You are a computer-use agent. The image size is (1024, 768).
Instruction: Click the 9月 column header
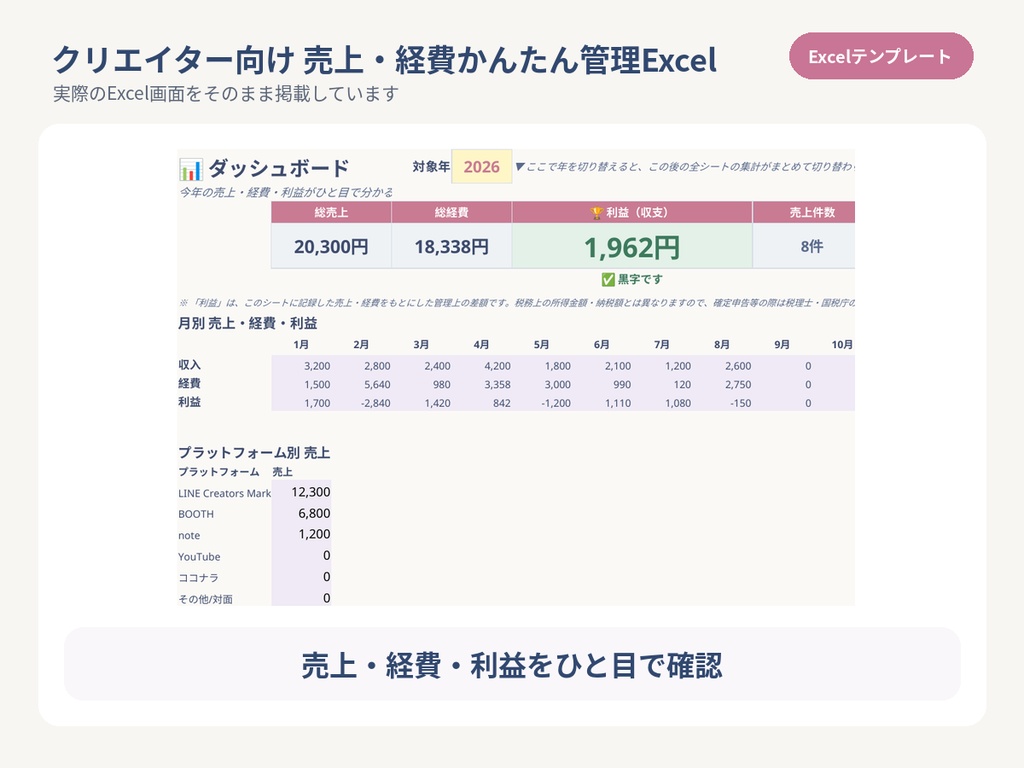click(782, 344)
